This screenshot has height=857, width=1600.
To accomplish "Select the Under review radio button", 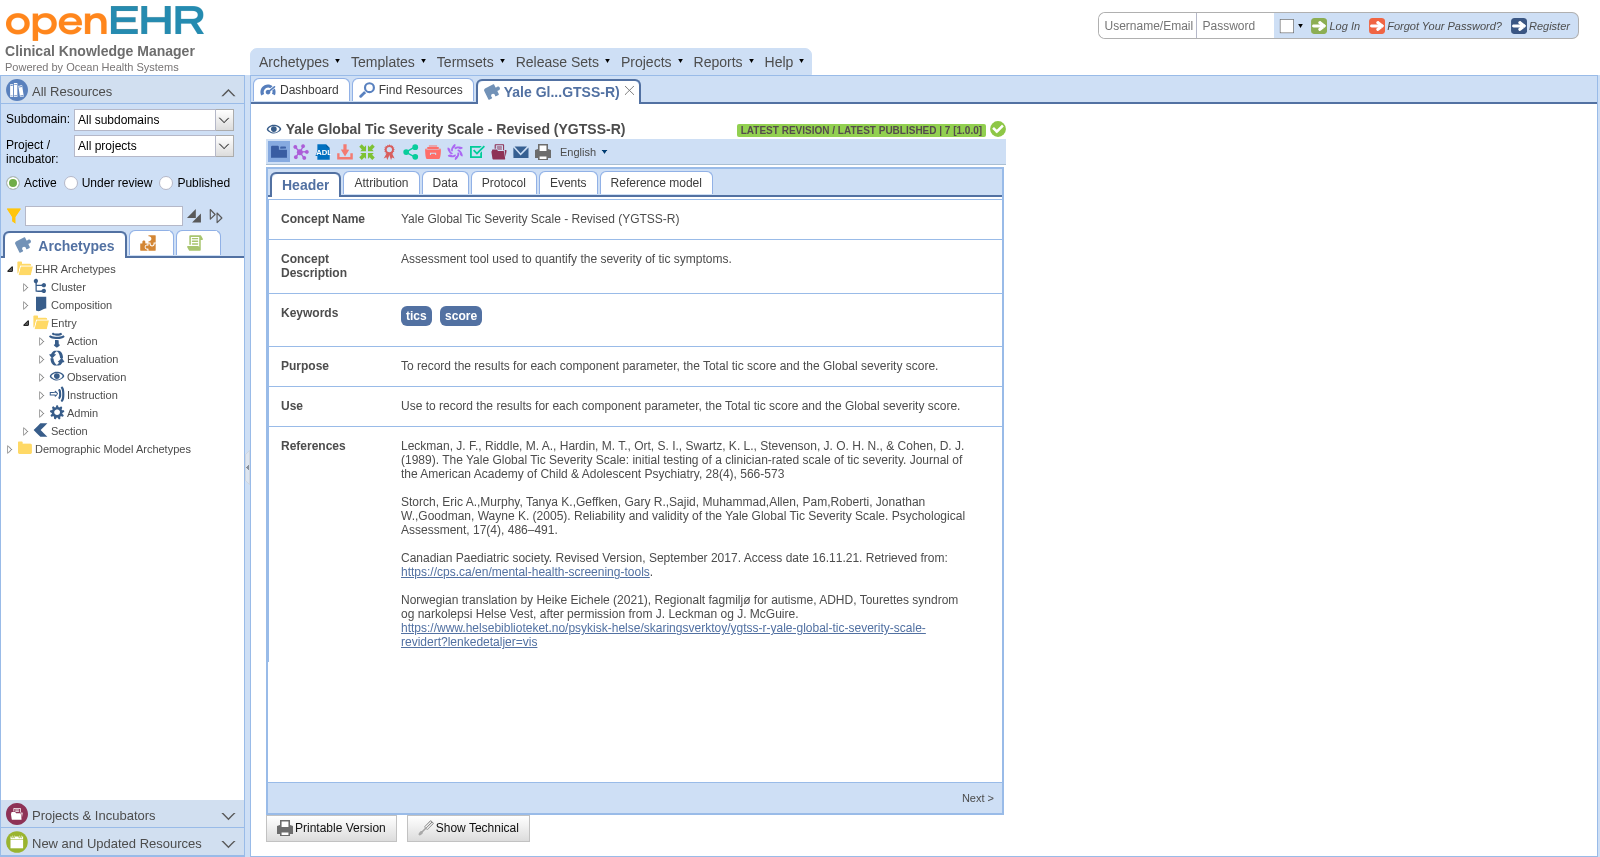I will click(x=71, y=183).
